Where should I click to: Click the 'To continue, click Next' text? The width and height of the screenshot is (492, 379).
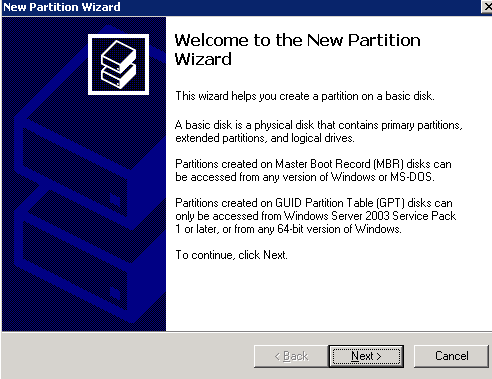pyautogui.click(x=231, y=255)
